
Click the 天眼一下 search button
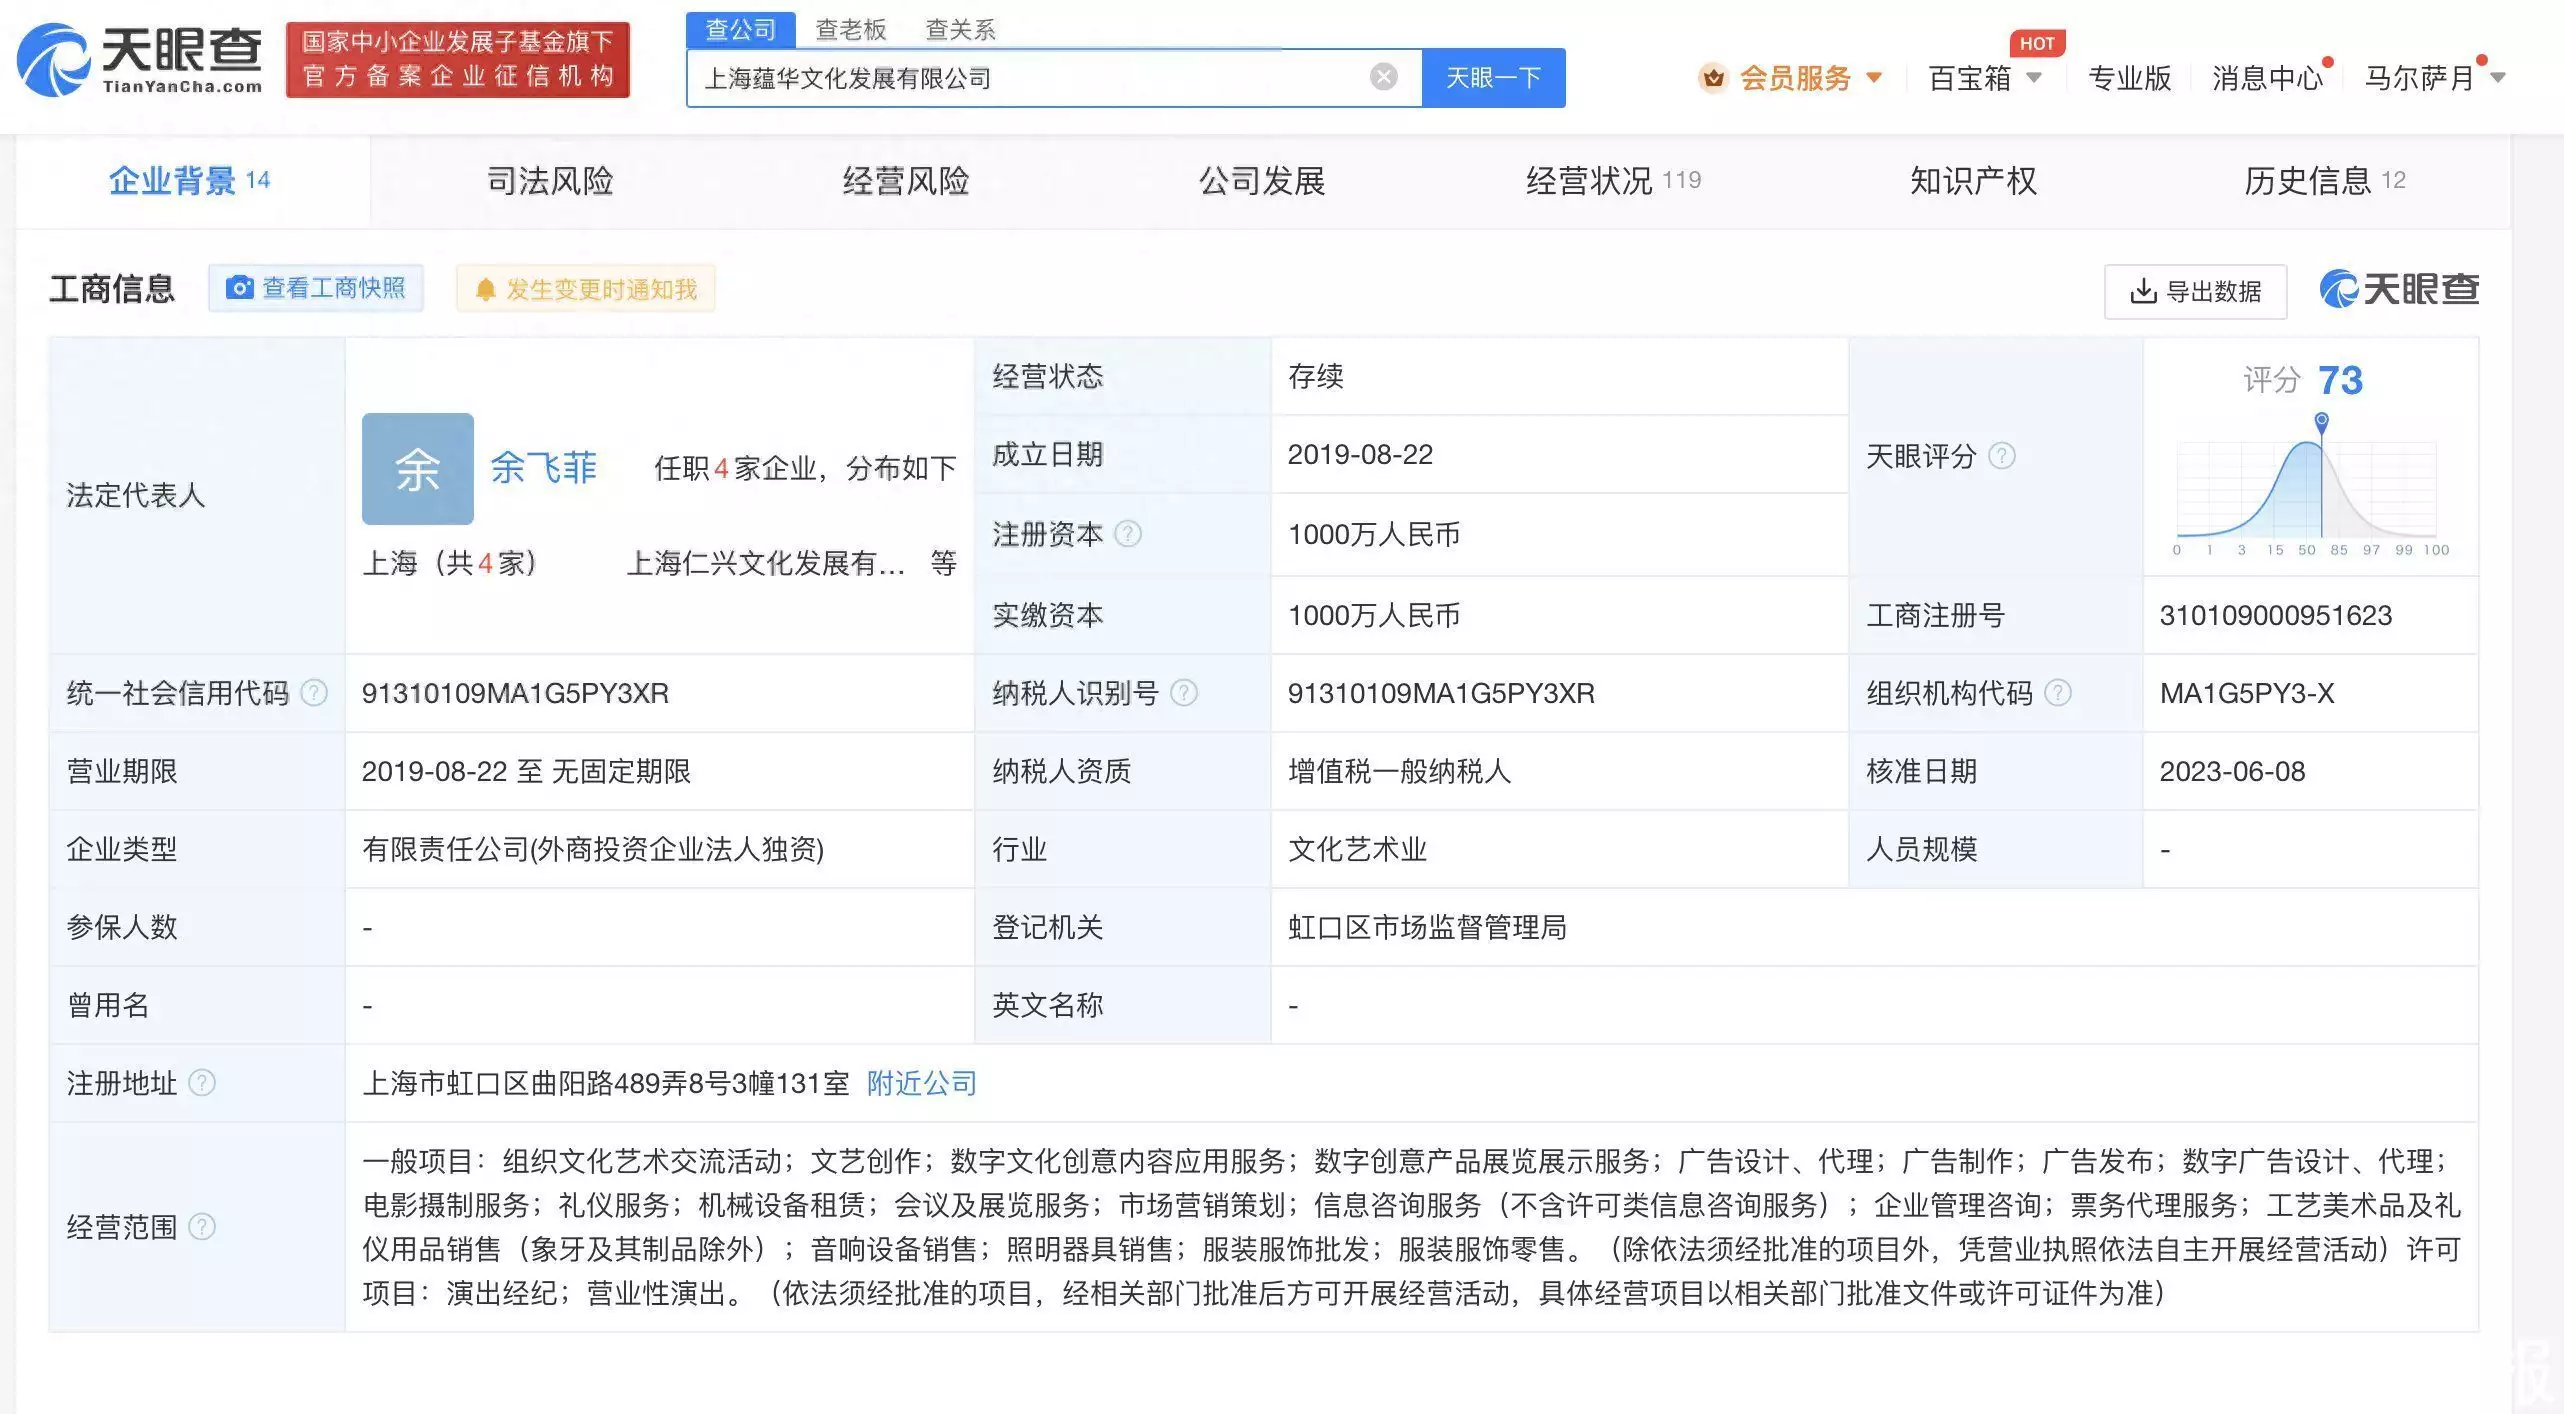tap(1493, 78)
